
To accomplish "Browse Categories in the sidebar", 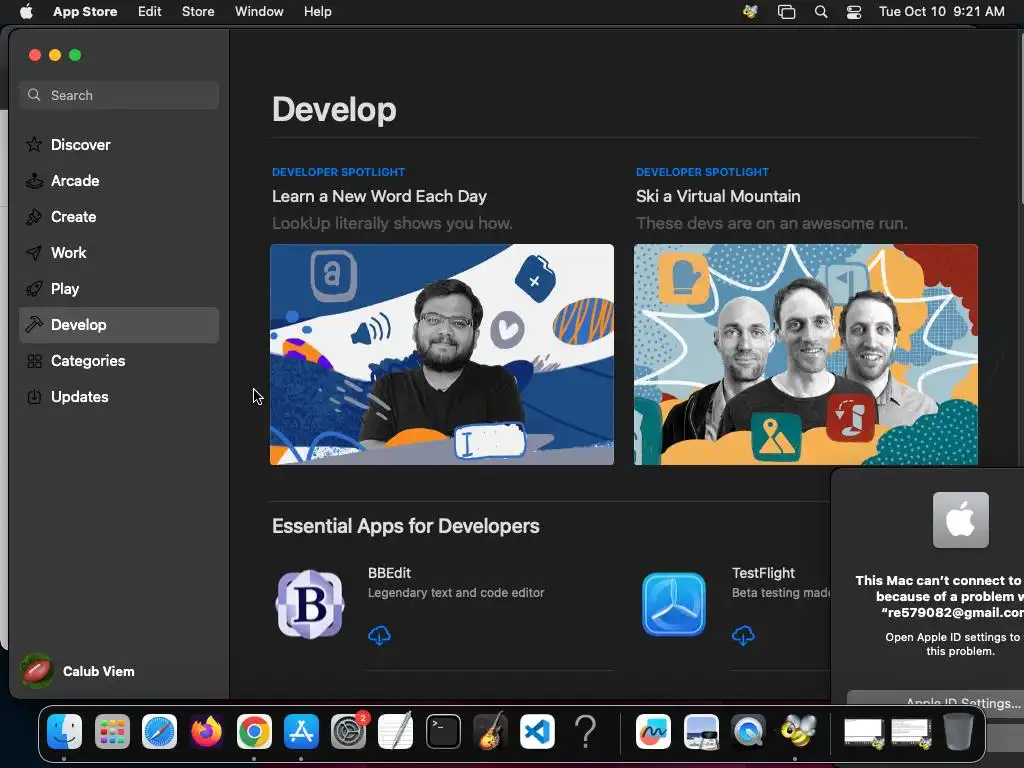I will [119, 360].
